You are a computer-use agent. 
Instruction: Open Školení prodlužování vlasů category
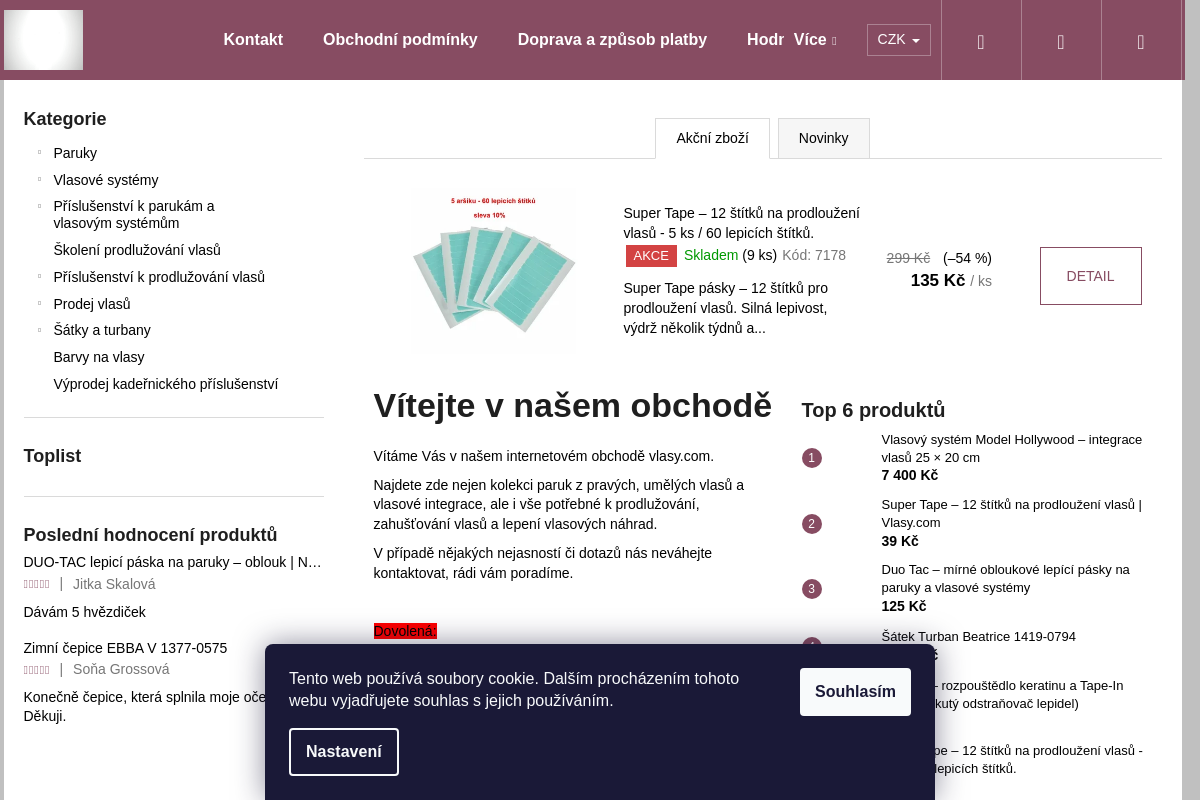click(137, 250)
